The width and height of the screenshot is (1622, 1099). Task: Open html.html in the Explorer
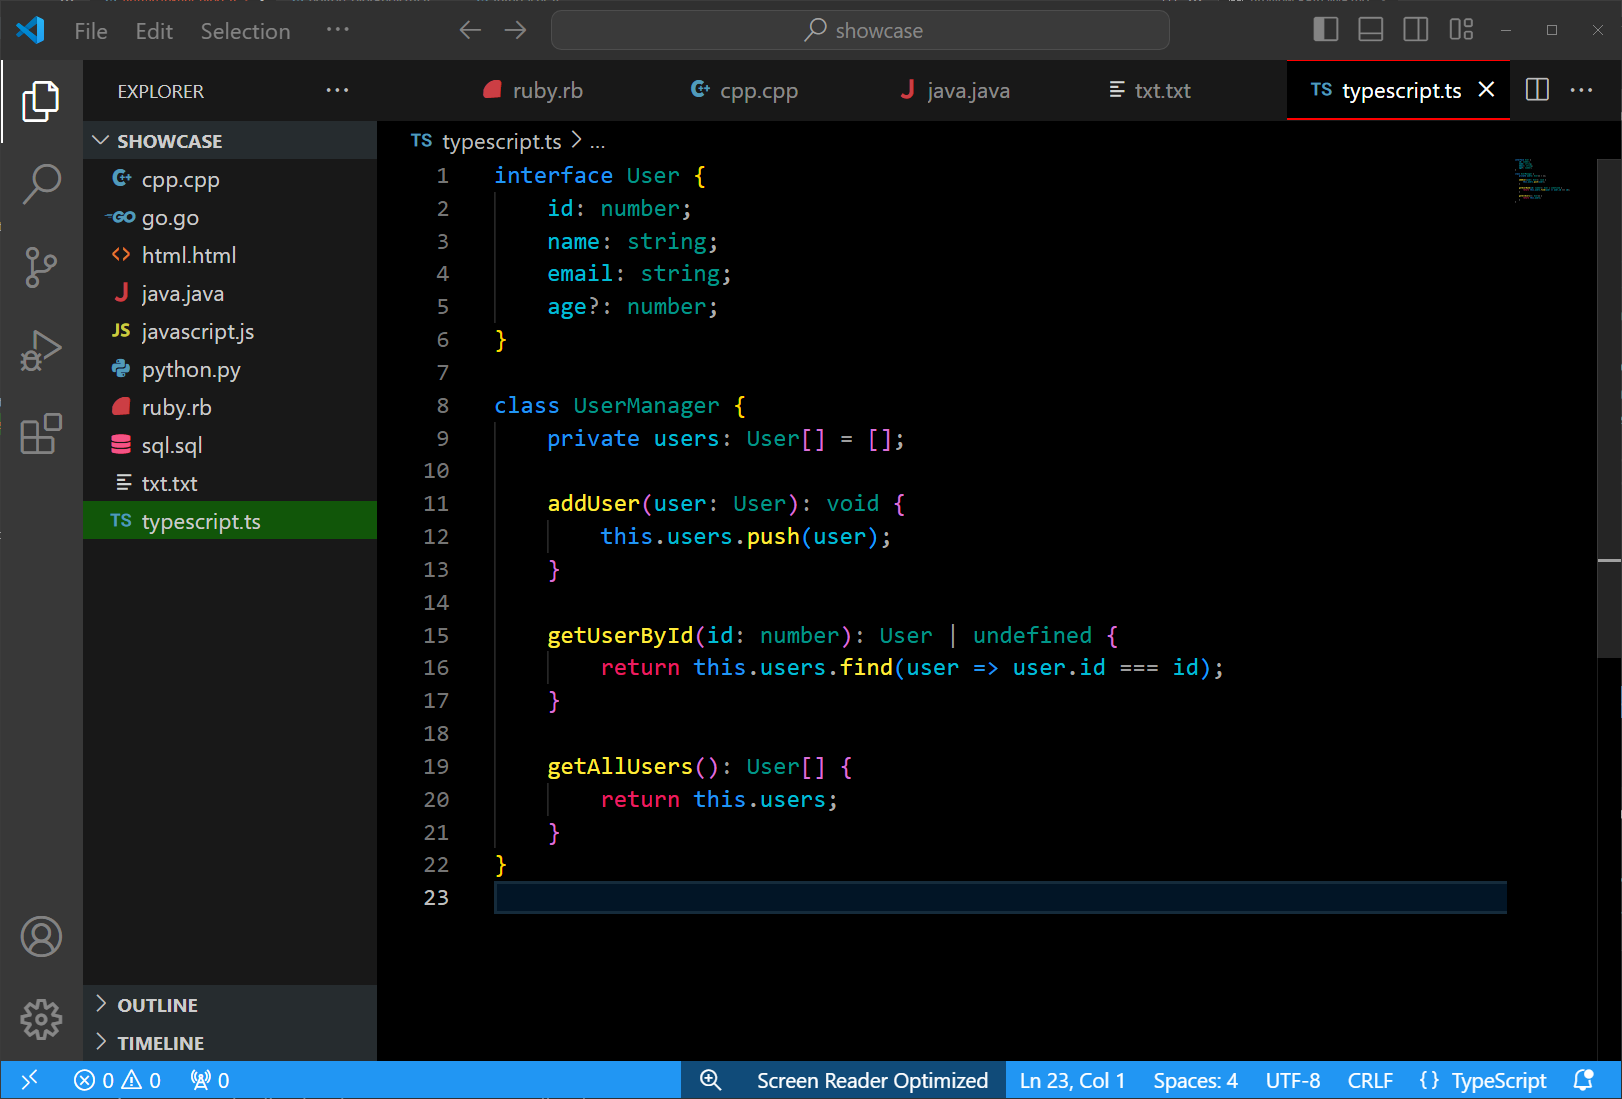[x=230, y=255]
